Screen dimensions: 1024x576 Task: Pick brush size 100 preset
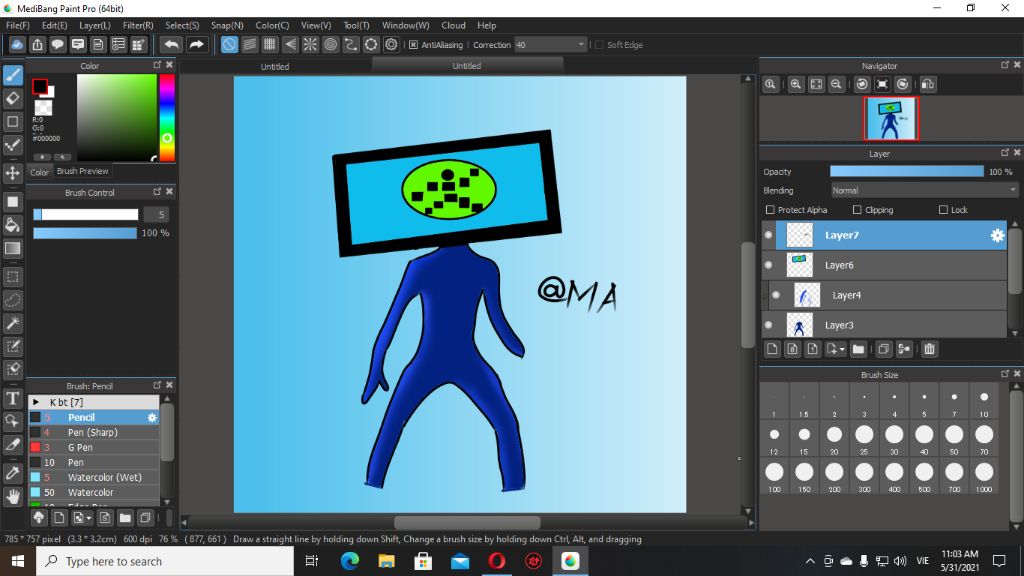[x=774, y=476]
